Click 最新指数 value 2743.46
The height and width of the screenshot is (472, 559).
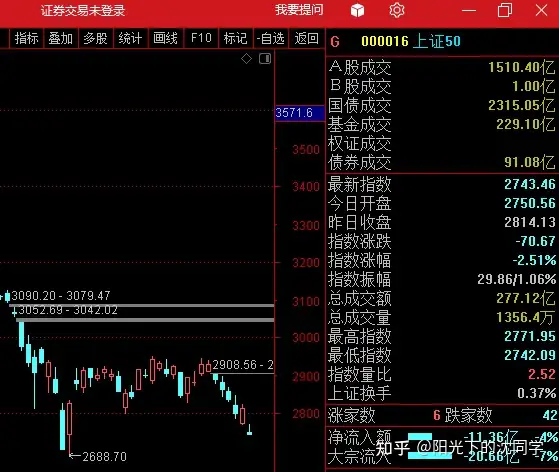tap(530, 184)
